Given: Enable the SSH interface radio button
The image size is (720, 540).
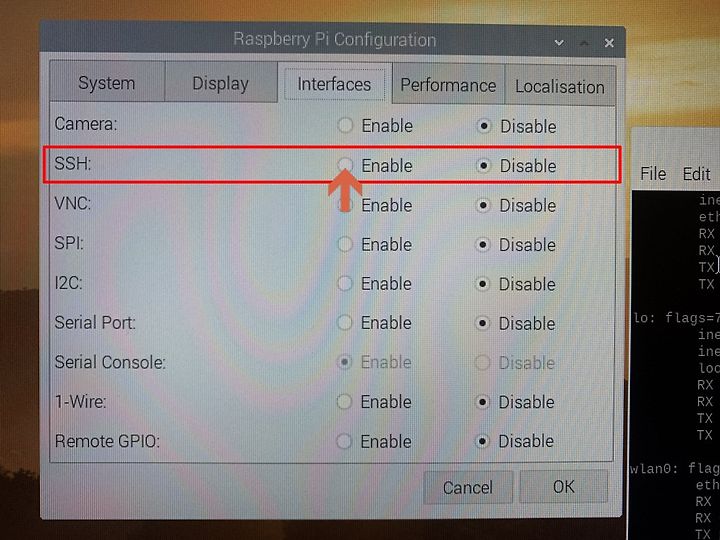Looking at the screenshot, I should point(345,165).
